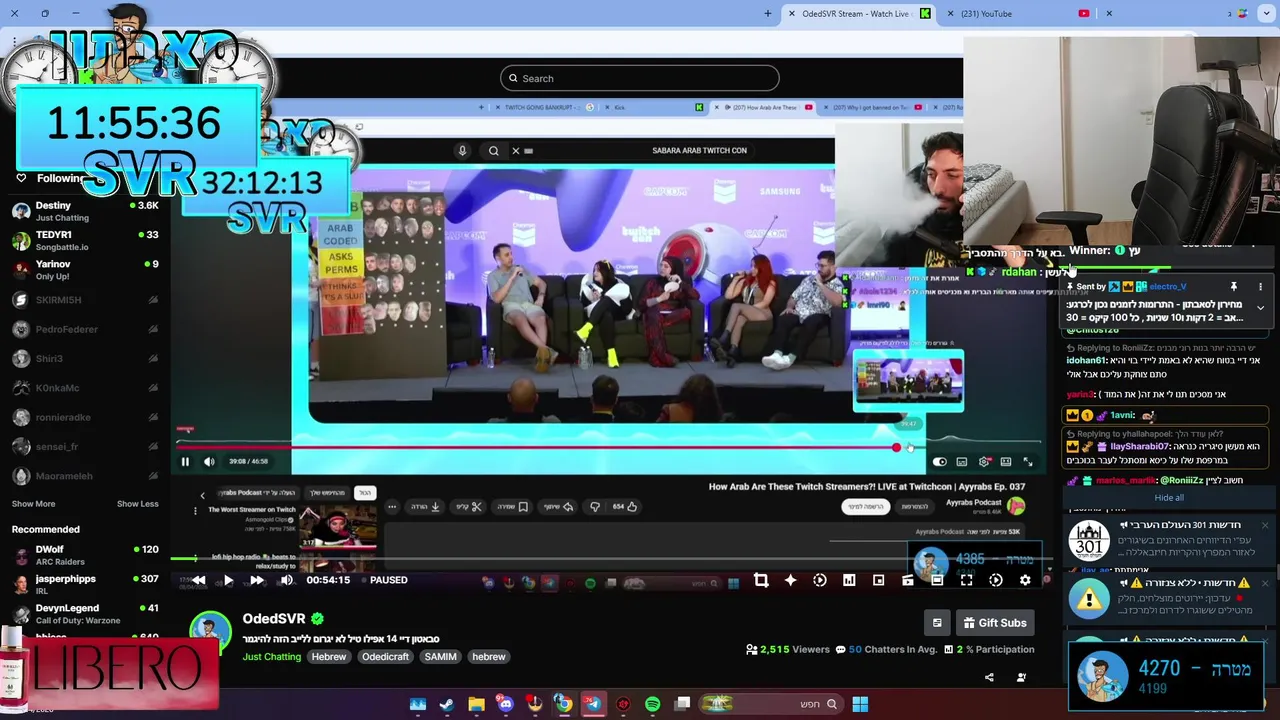The width and height of the screenshot is (1280, 720).
Task: Click the YouTube voice search microphone
Action: click(462, 151)
